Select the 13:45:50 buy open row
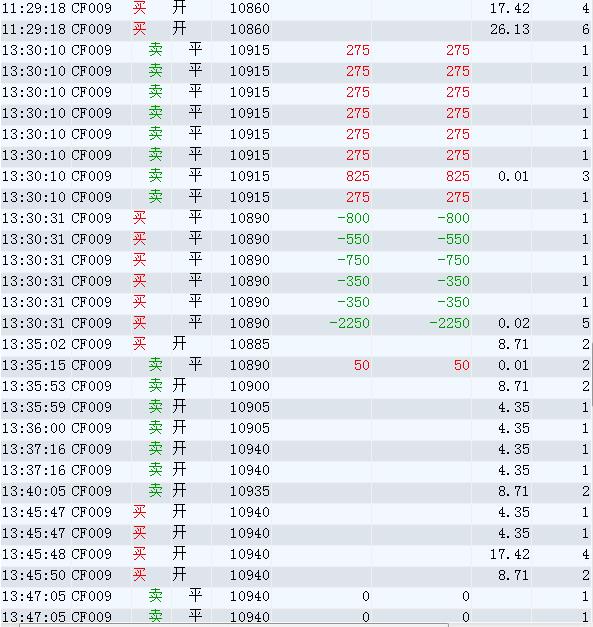593x627 pixels. (296, 575)
